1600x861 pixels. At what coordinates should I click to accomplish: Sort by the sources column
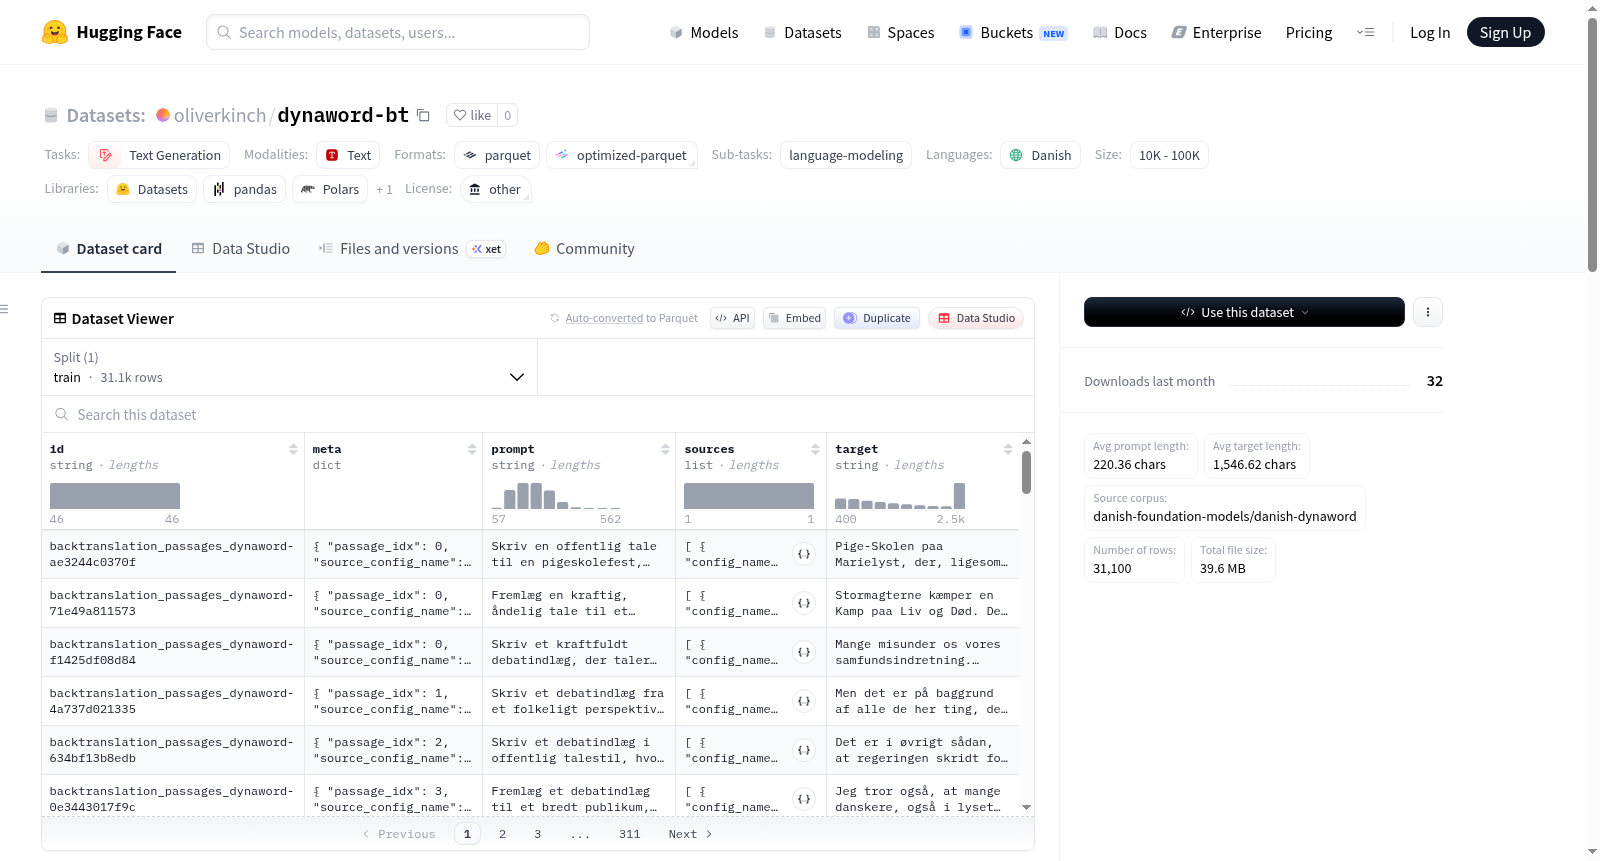pos(815,449)
